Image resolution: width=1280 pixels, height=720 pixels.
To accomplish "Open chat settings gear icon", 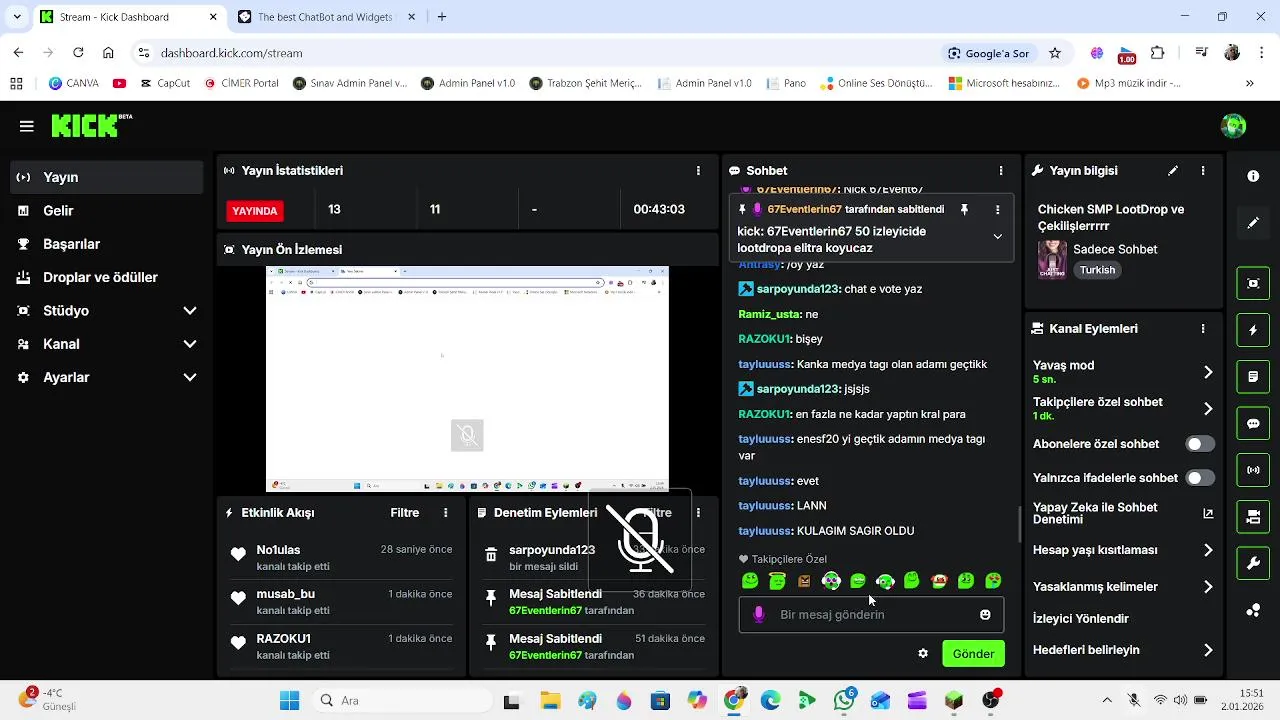I will point(923,654).
